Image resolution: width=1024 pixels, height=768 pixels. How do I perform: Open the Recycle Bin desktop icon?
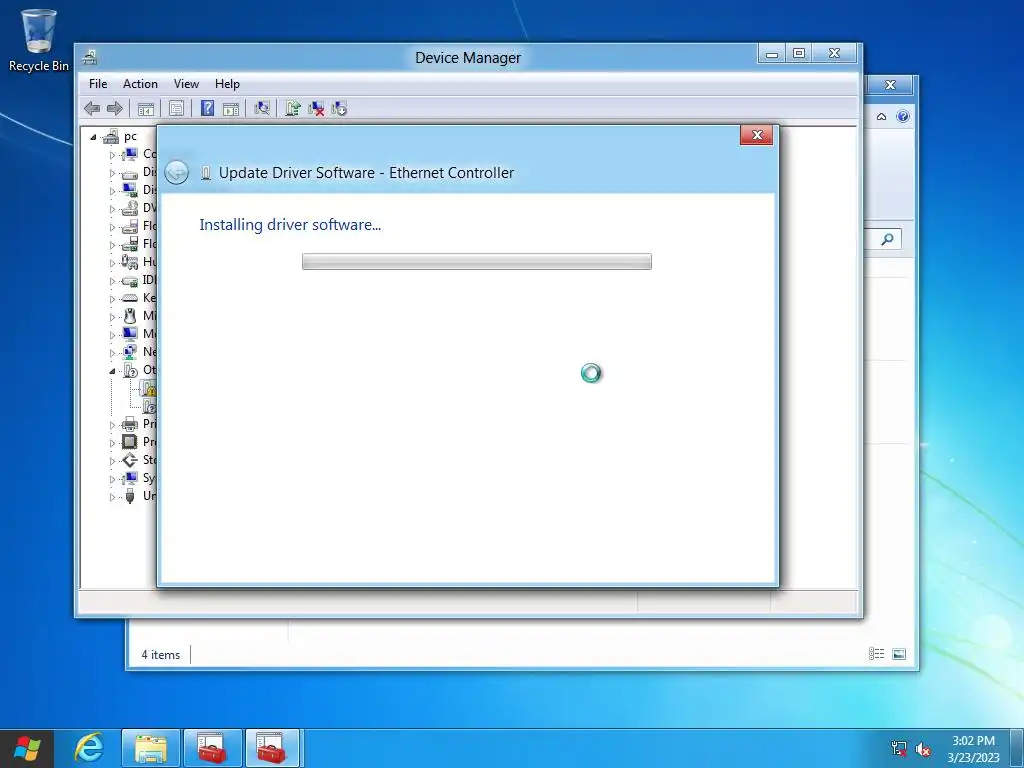pos(39,39)
